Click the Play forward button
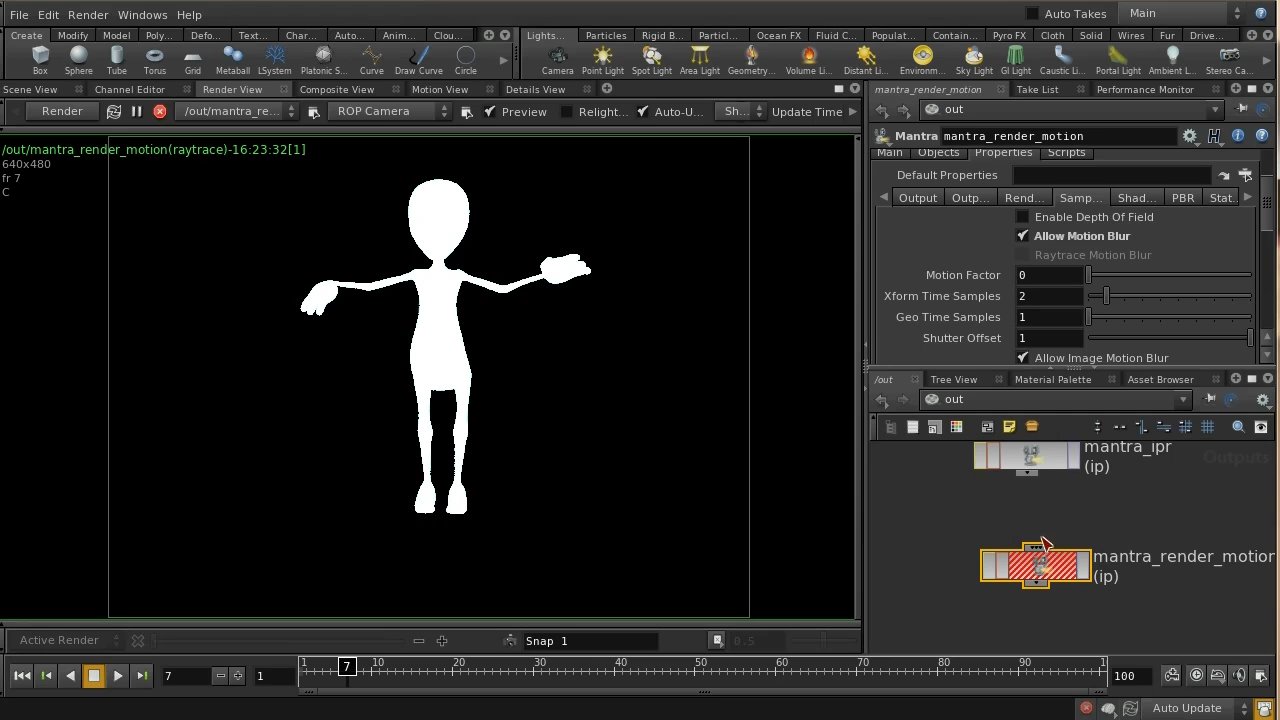Screen dimensions: 1280x720 pyautogui.click(x=118, y=676)
